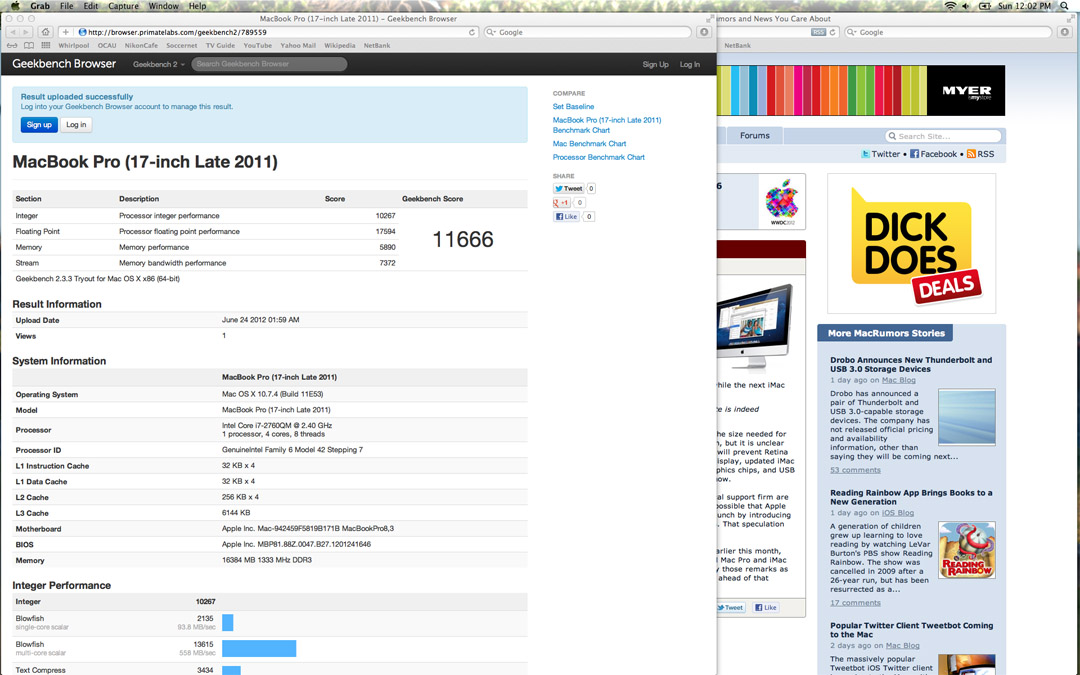The image size is (1080, 675).
Task: Click the menu bar clock Sun 12:02 PM
Action: [x=1024, y=6]
